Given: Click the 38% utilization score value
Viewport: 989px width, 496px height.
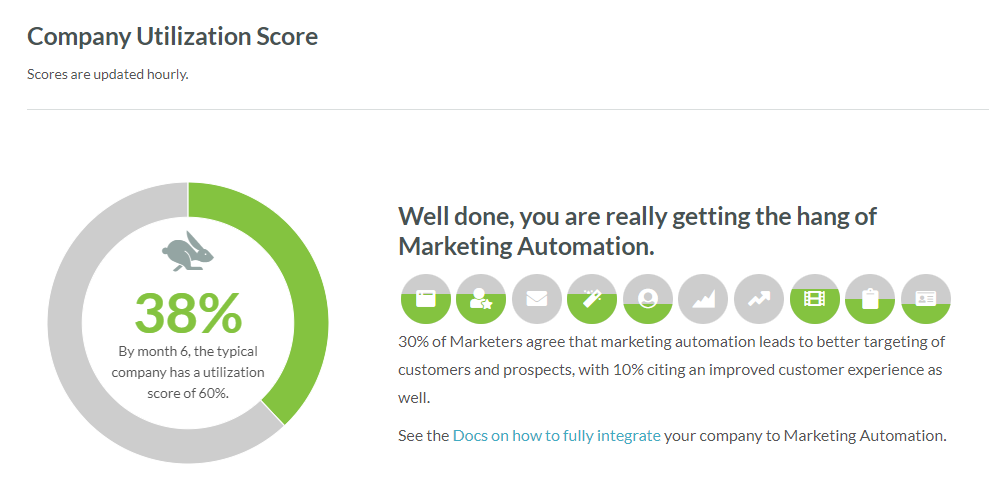Looking at the screenshot, I should pos(188,313).
